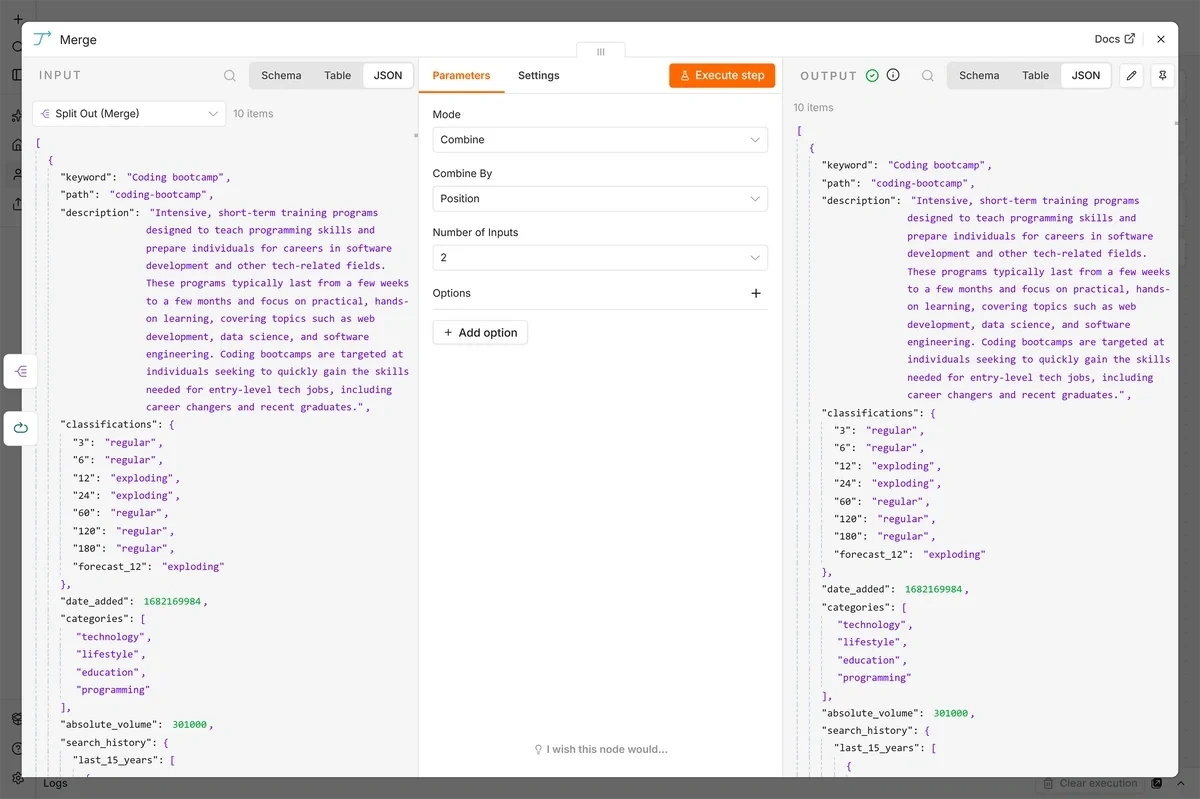The height and width of the screenshot is (799, 1200).
Task: Click the search icon in the Input panel
Action: point(230,75)
